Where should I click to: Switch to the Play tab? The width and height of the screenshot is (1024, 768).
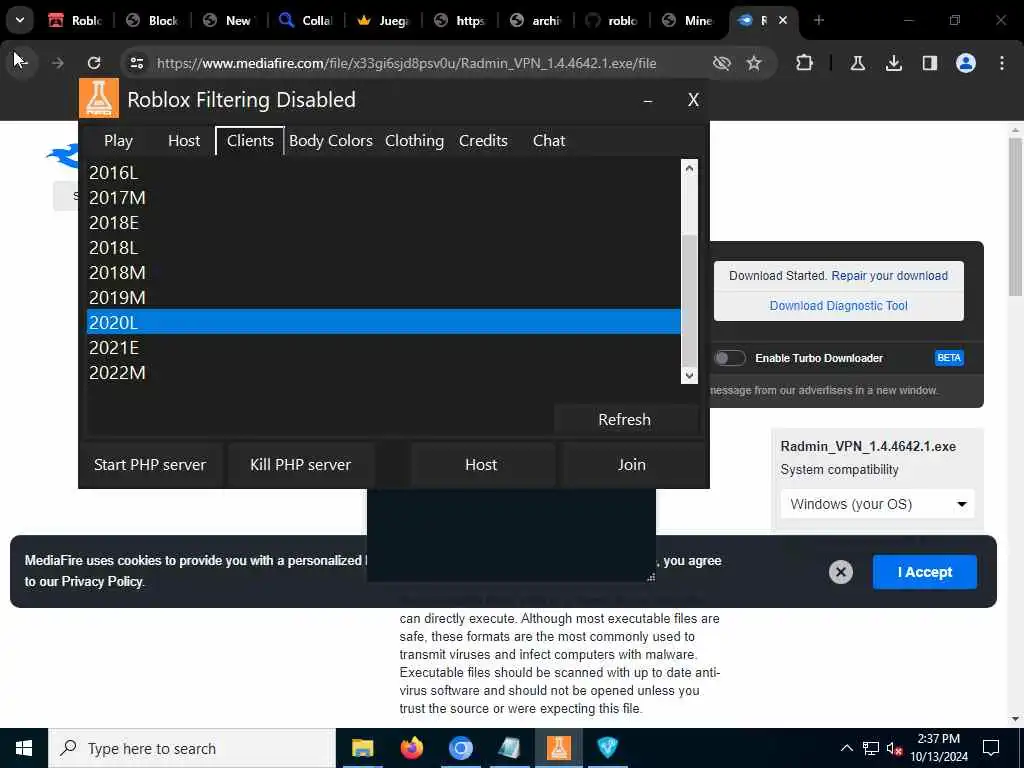pos(118,140)
